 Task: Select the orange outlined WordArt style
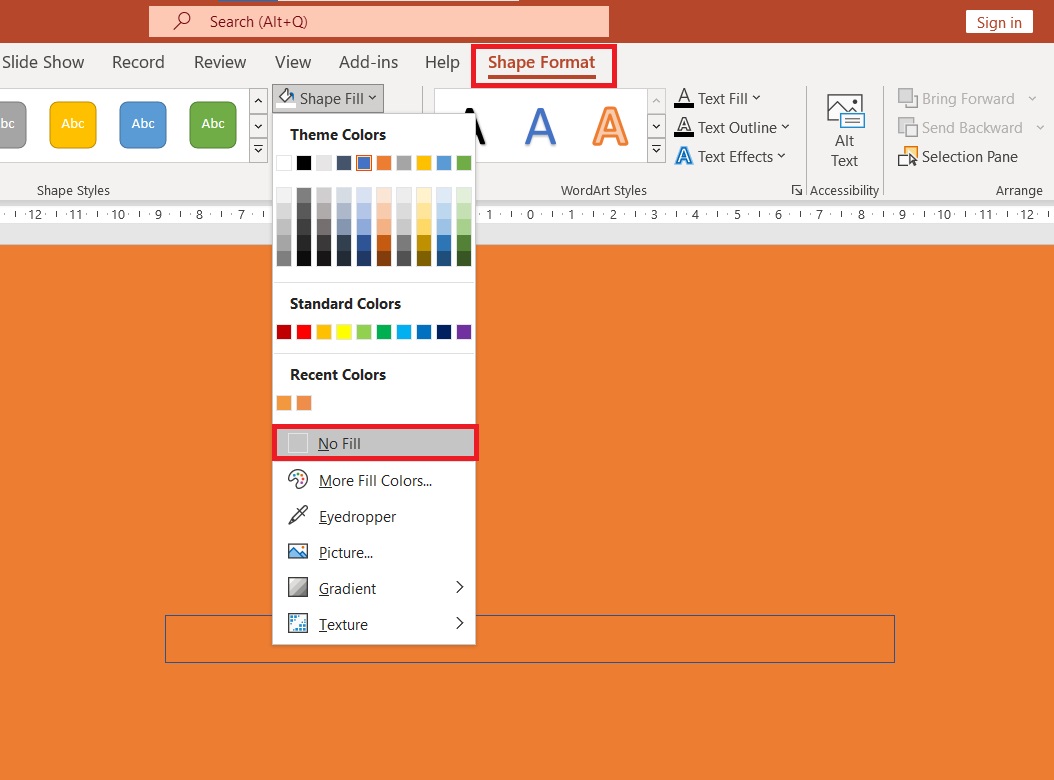[609, 125]
